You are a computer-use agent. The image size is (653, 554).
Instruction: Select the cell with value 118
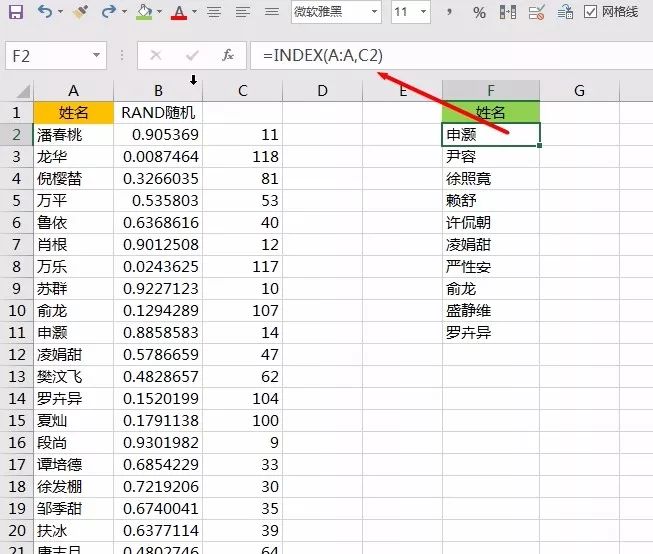[x=243, y=157]
